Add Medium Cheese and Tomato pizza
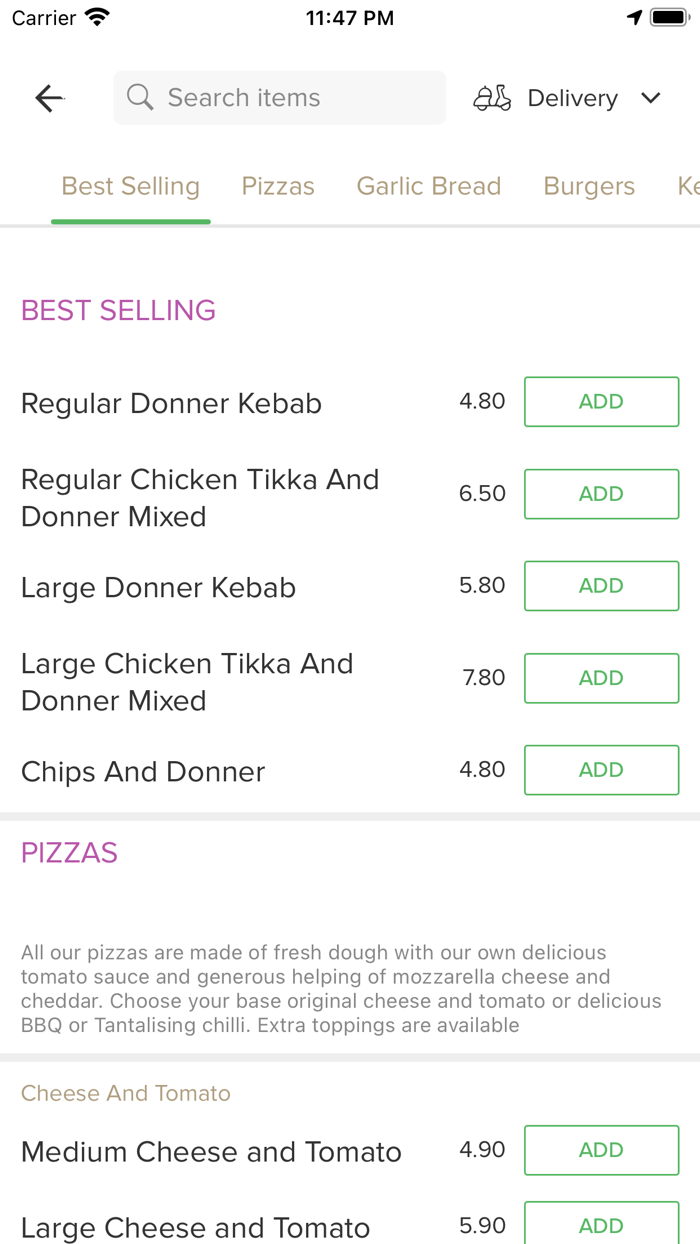Screen dimensions: 700x1244 coord(601,1150)
